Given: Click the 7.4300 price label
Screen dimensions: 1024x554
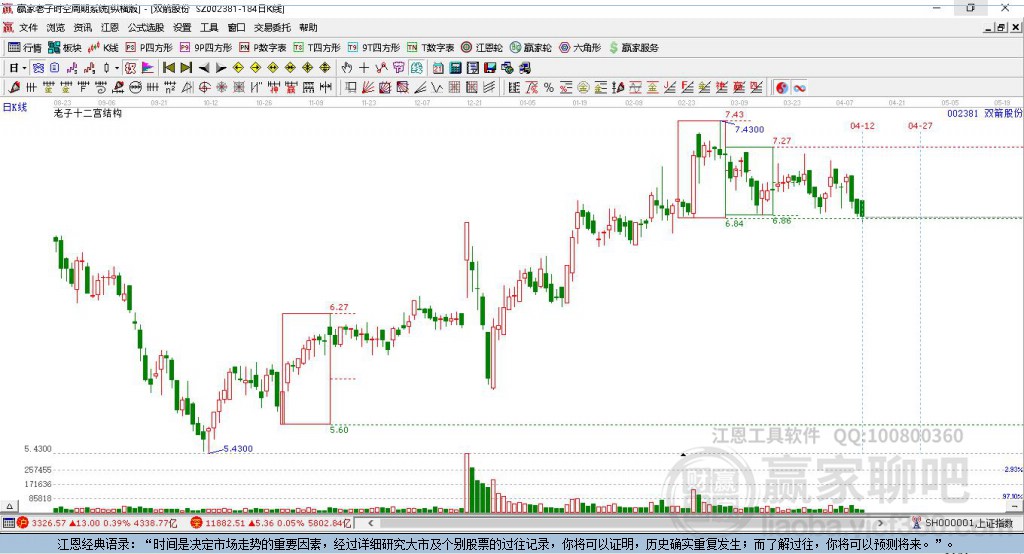Looking at the screenshot, I should click(750, 129).
